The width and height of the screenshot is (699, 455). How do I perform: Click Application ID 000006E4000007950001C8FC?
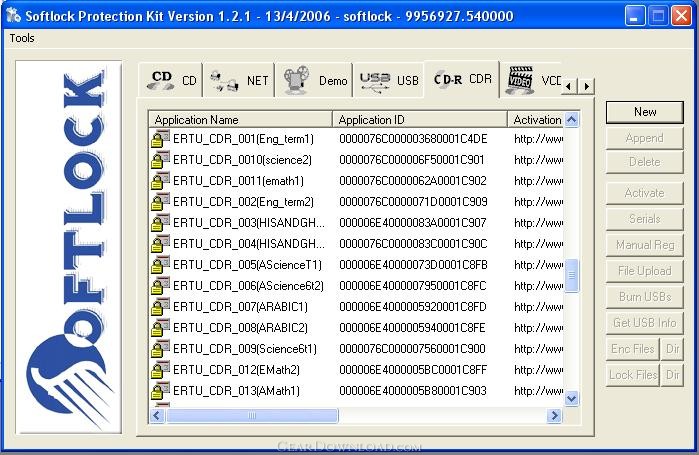click(413, 286)
